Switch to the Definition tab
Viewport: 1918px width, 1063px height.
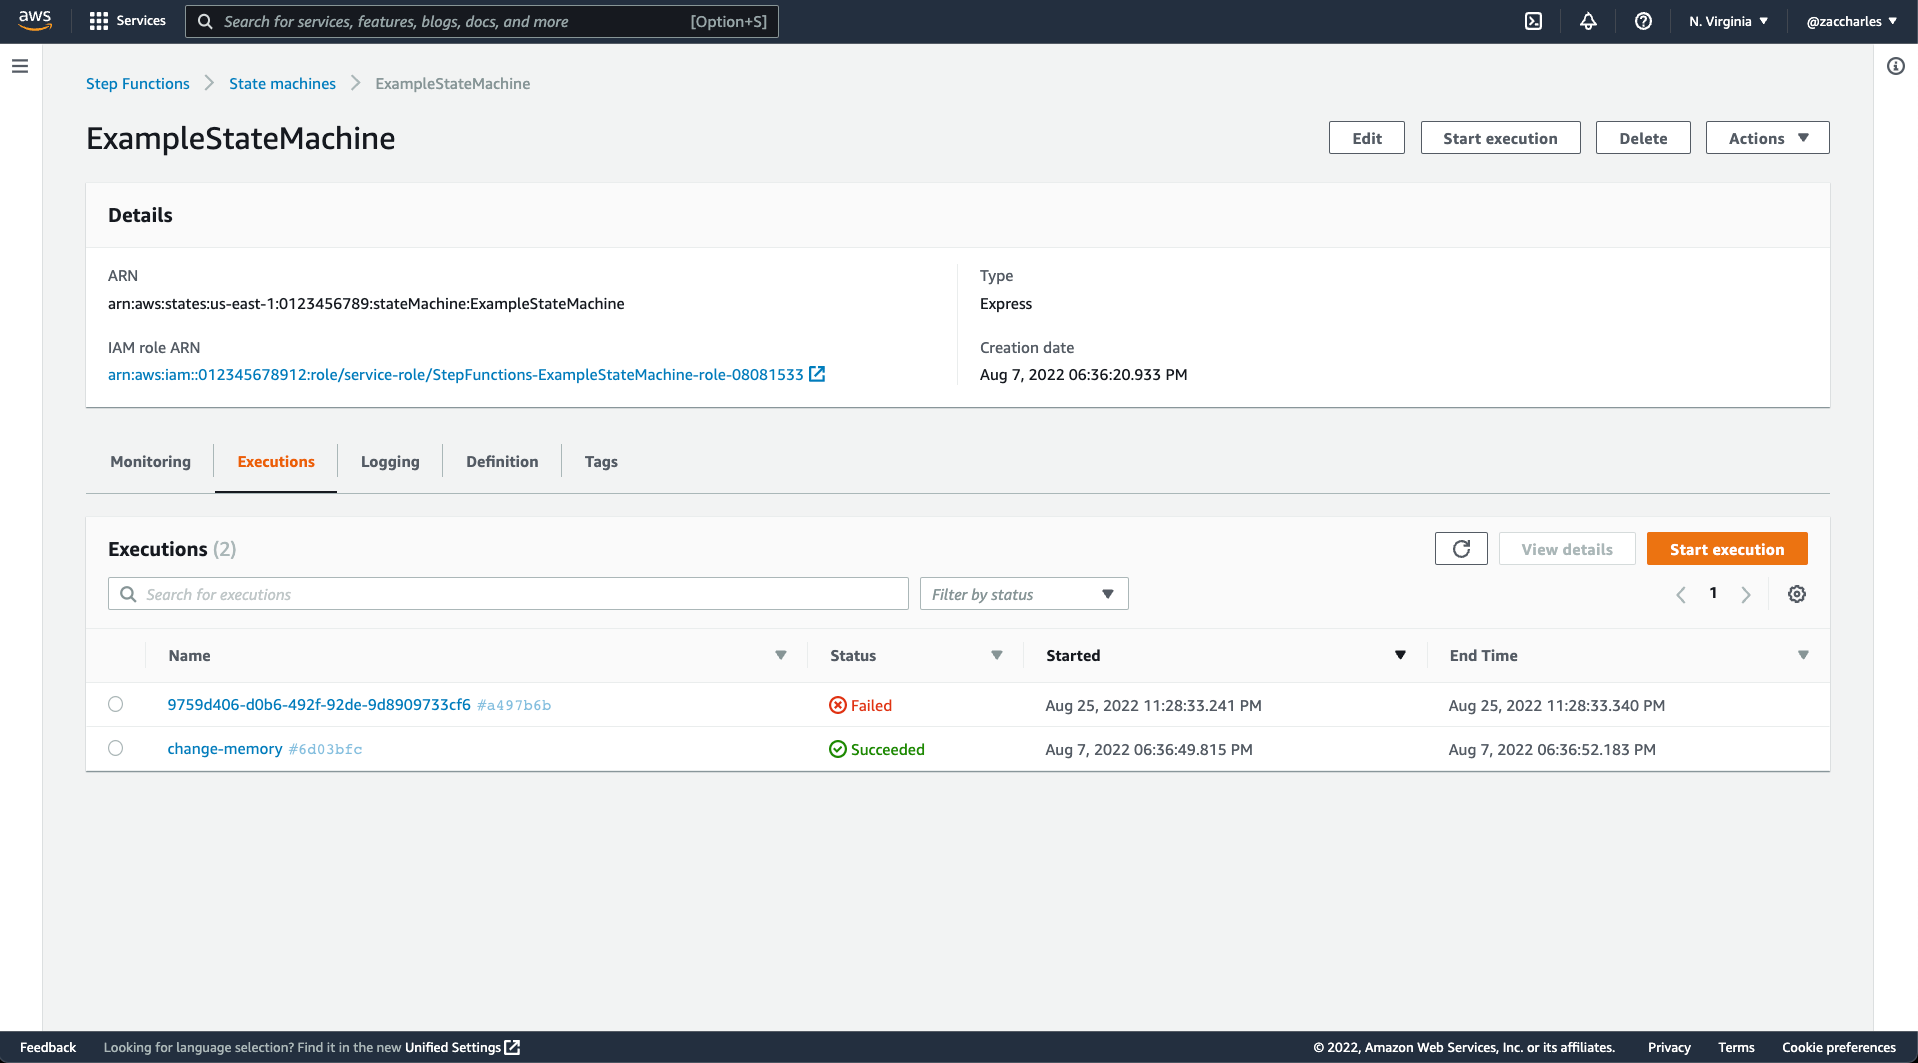click(x=502, y=461)
